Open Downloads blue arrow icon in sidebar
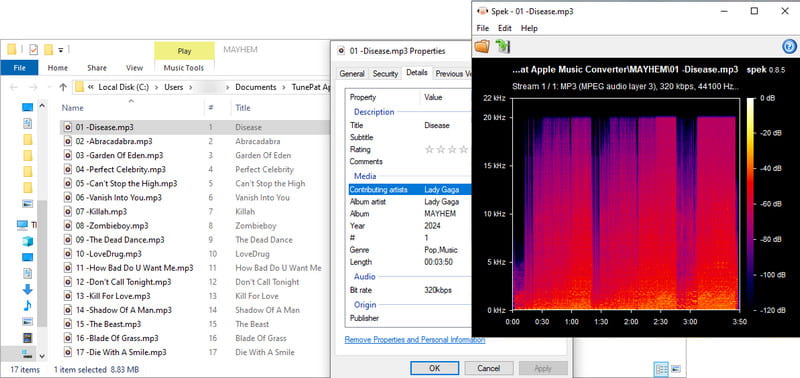800x378 pixels. click(28, 289)
